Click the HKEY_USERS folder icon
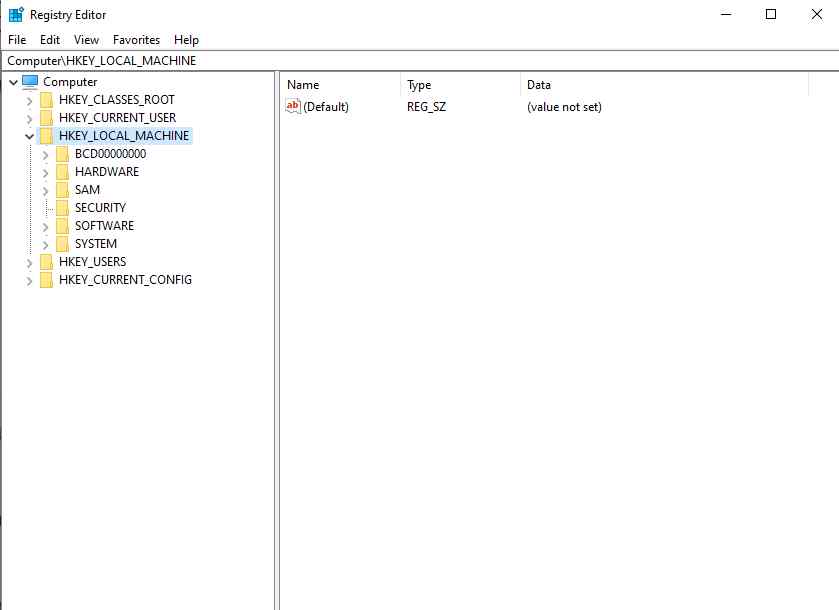 coord(47,262)
